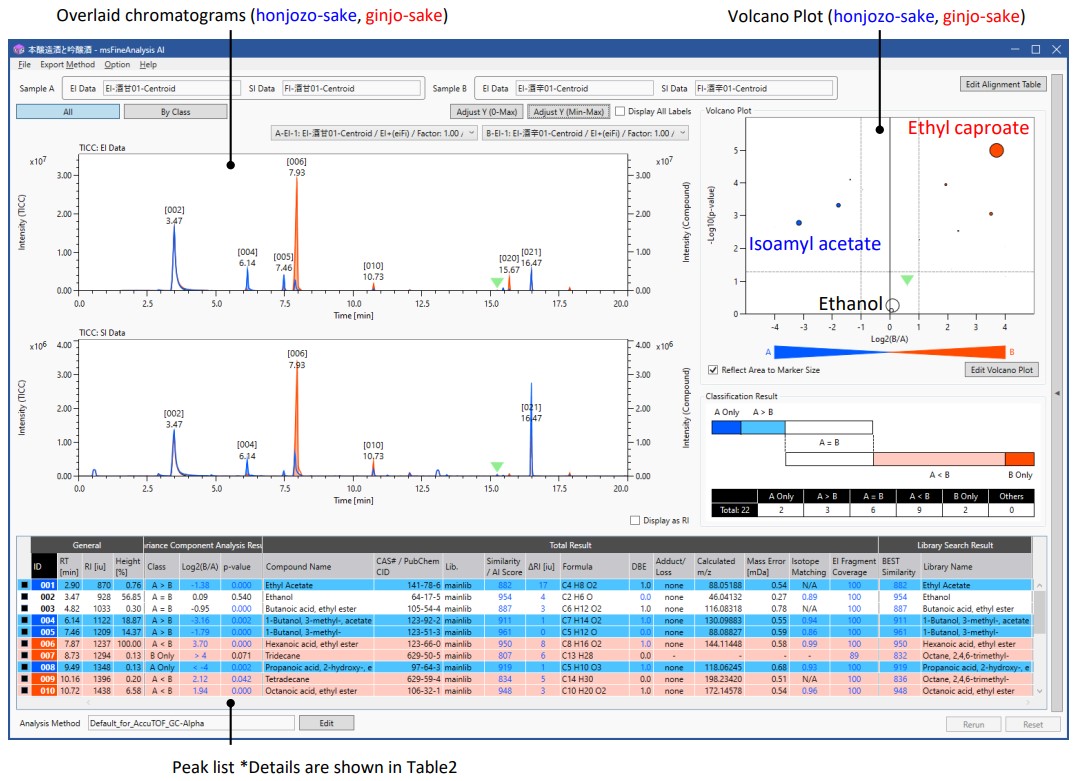
Task: Click the green triangle marker in Volcano Plot
Action: tap(906, 280)
